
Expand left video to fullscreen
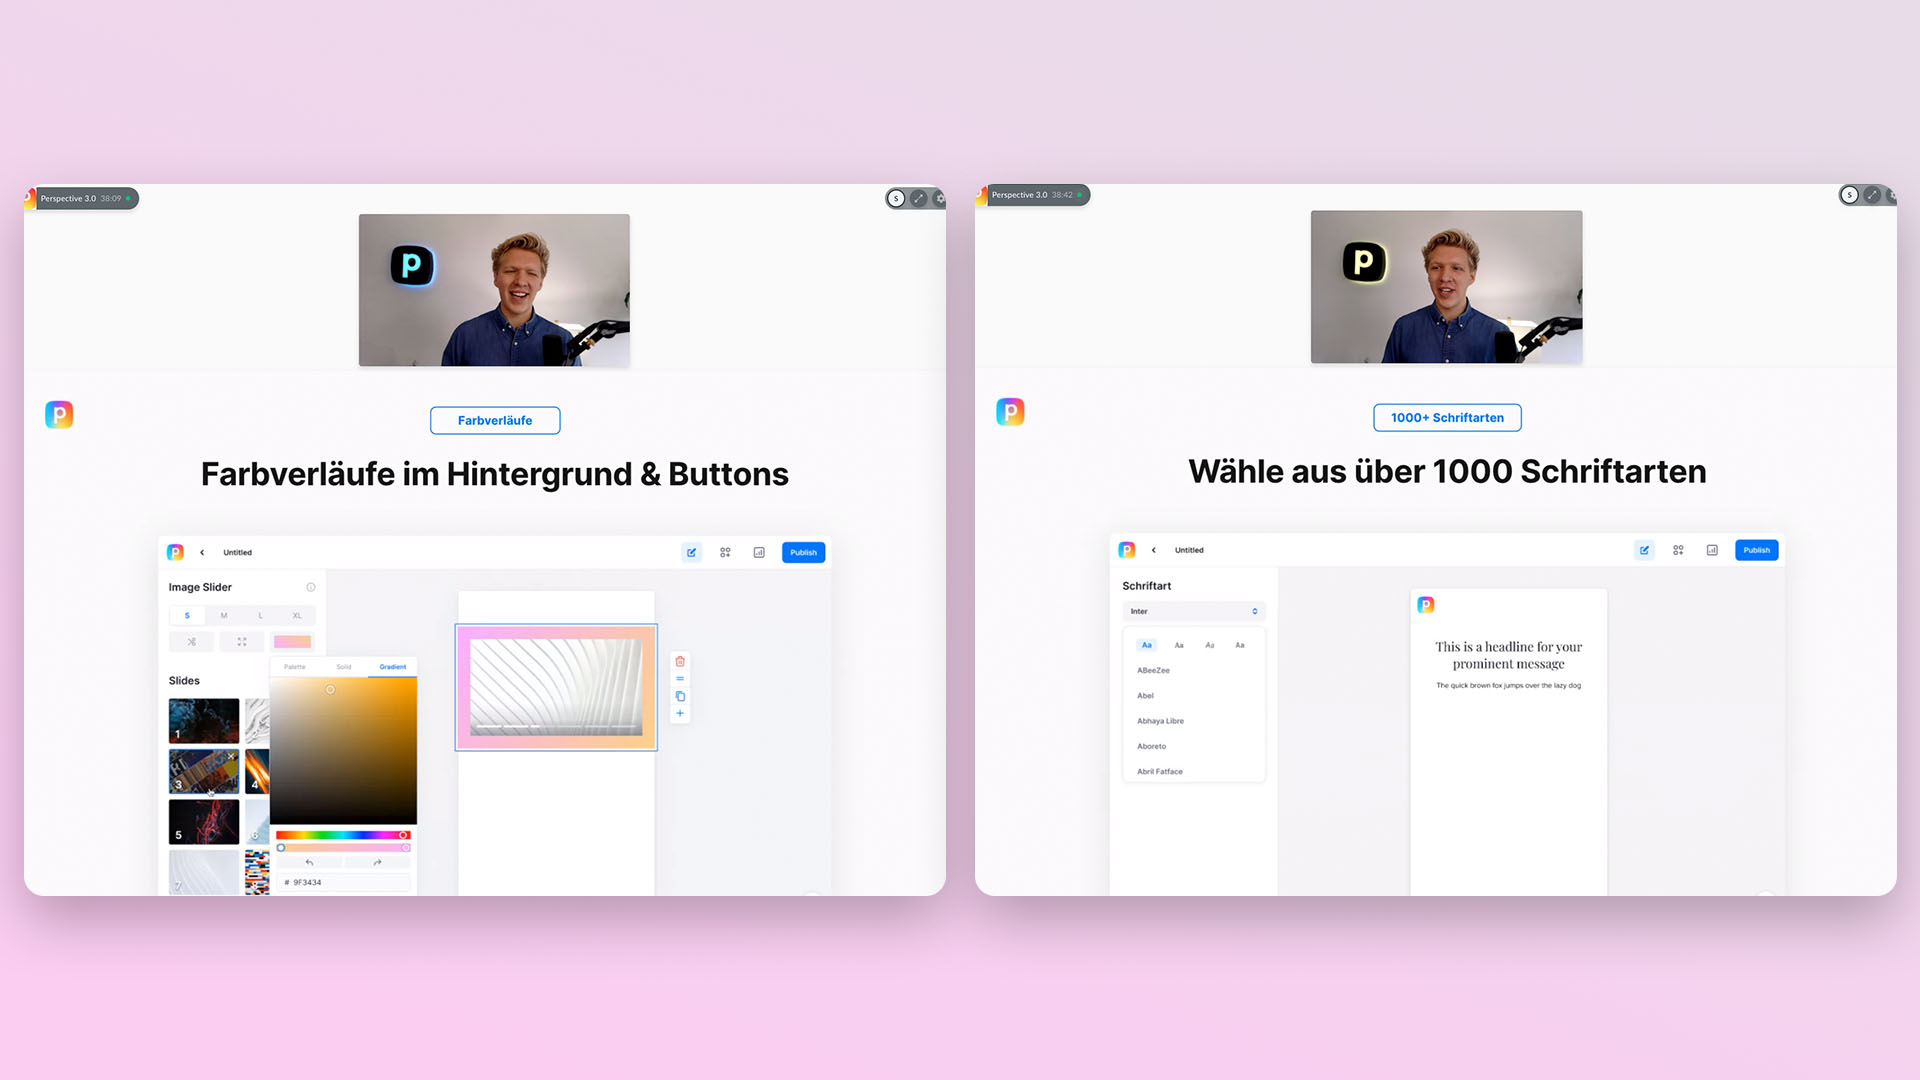tap(918, 198)
